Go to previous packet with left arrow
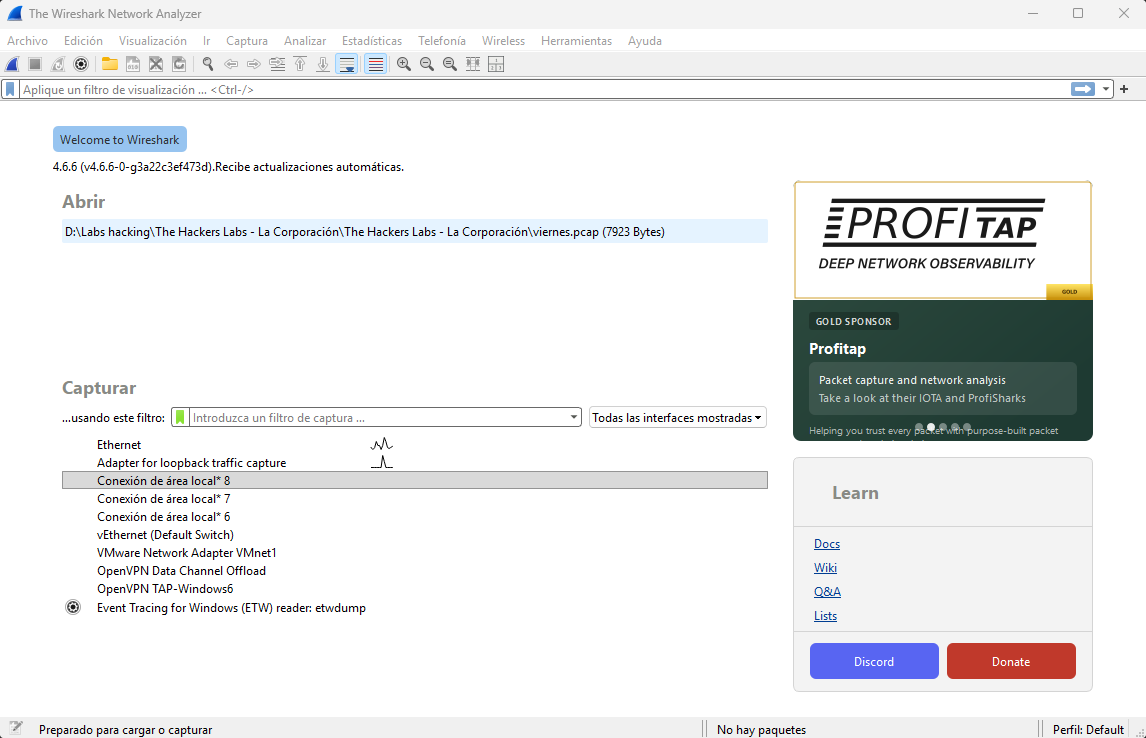The image size is (1146, 738). click(x=231, y=64)
